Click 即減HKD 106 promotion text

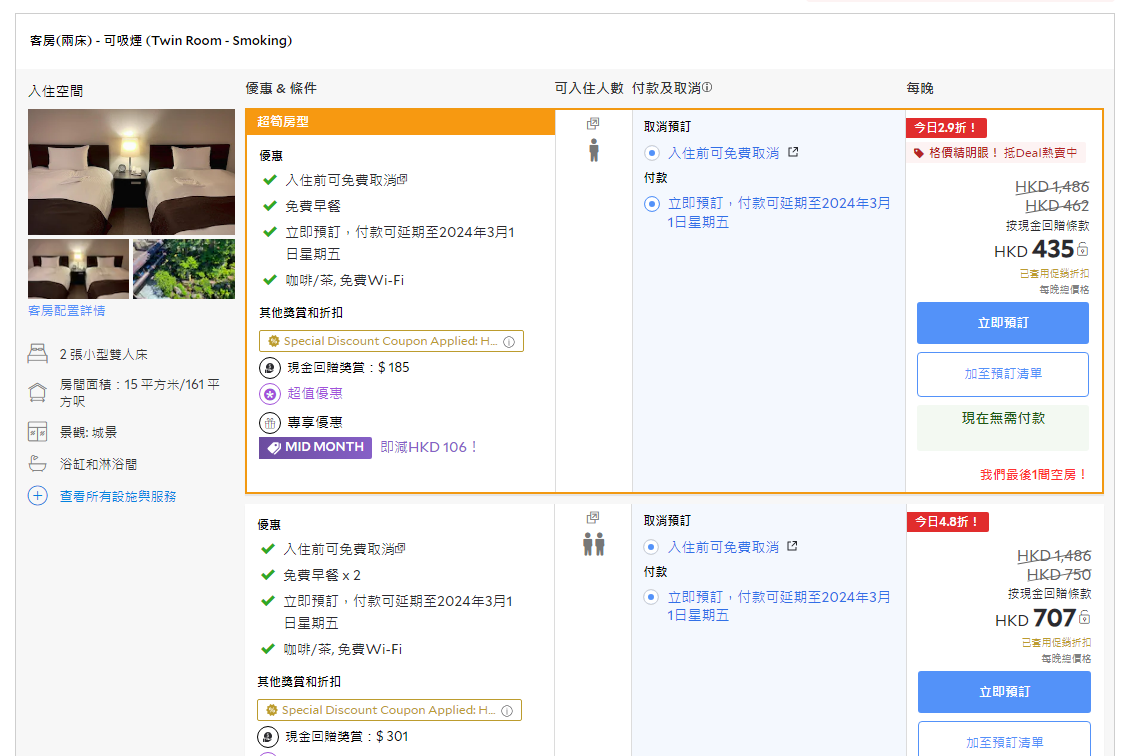point(429,447)
